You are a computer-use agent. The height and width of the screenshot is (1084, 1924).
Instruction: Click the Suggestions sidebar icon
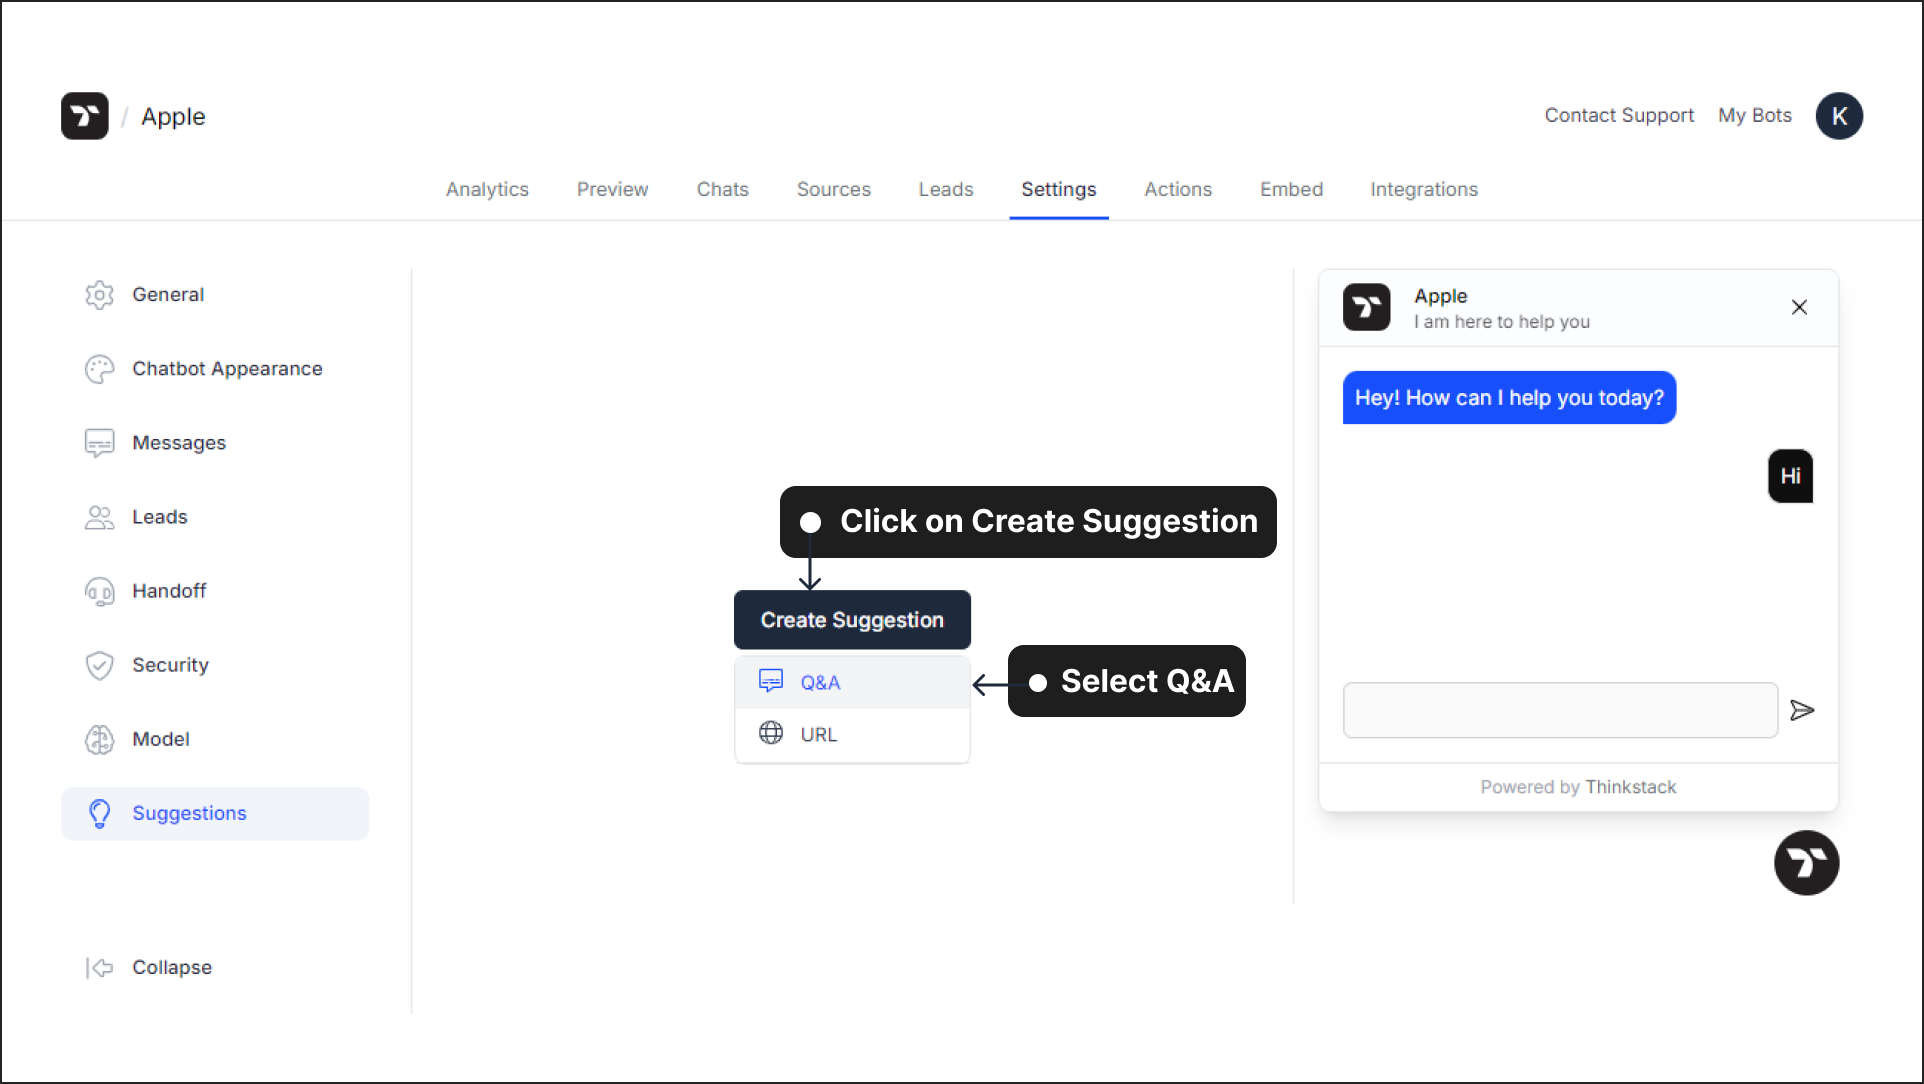coord(100,812)
